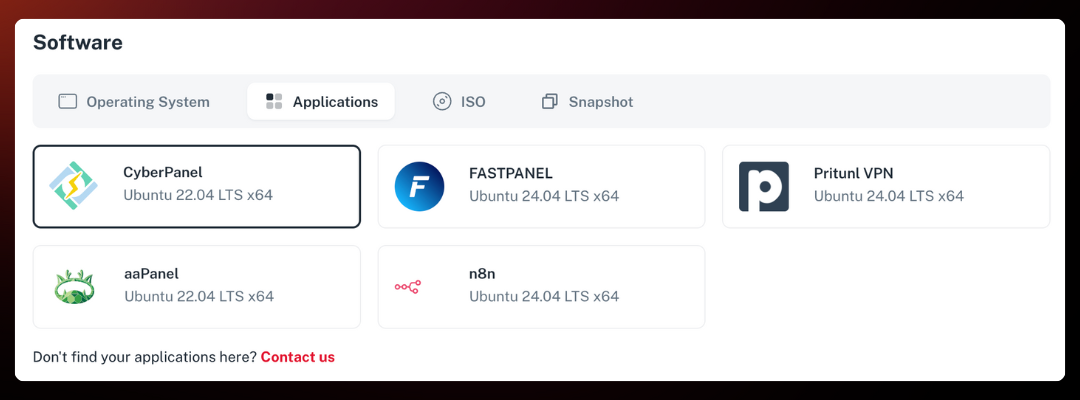Viewport: 1080px width, 400px height.
Task: Click the Snapshot copy icon
Action: [x=550, y=102]
